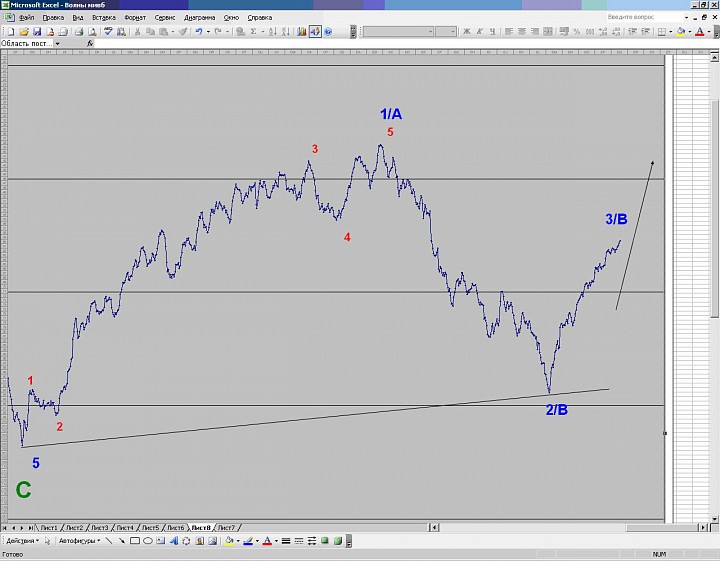720x561 pixels.
Task: Click the vertical scrollbar down arrow
Action: click(x=714, y=519)
